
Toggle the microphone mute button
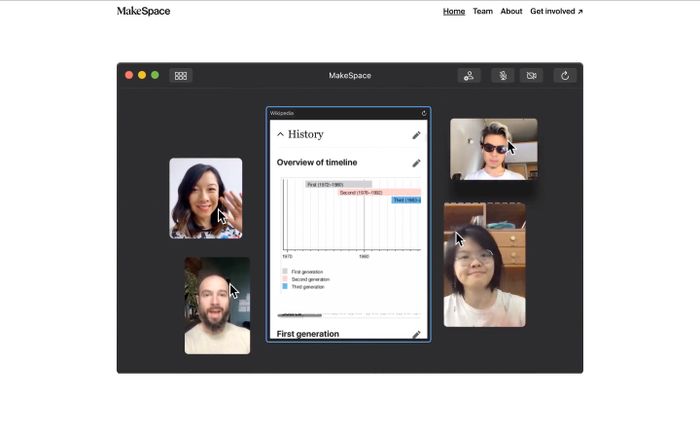pos(503,75)
